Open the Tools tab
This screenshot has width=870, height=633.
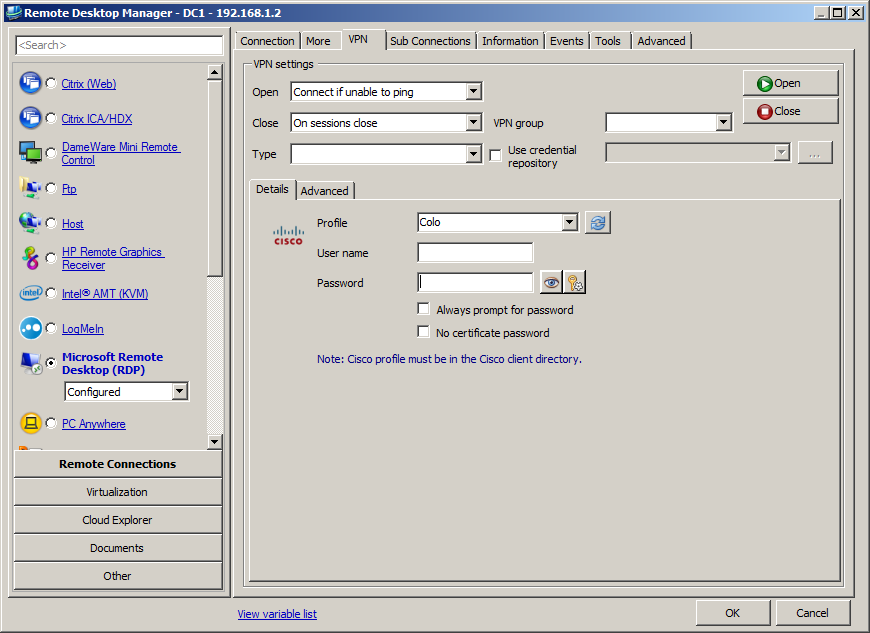click(608, 41)
